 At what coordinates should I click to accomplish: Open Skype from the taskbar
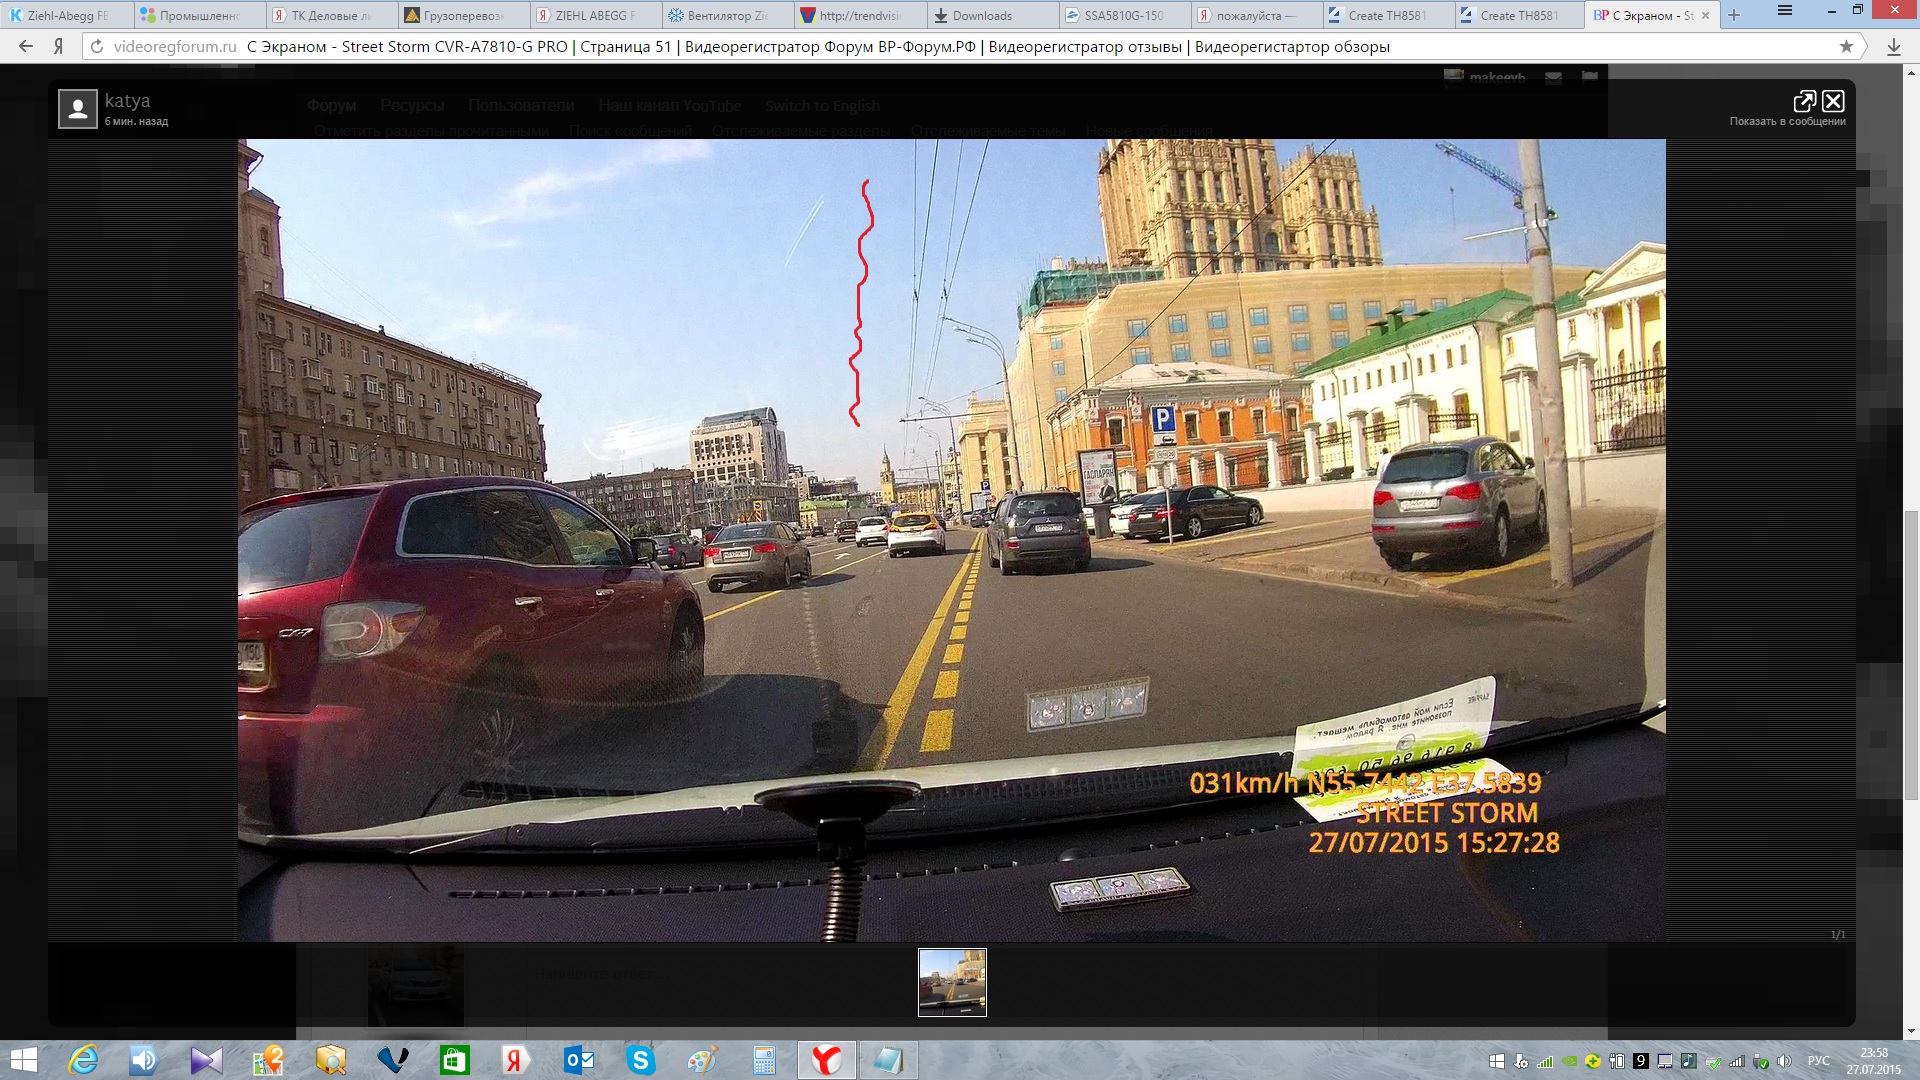(x=640, y=1059)
